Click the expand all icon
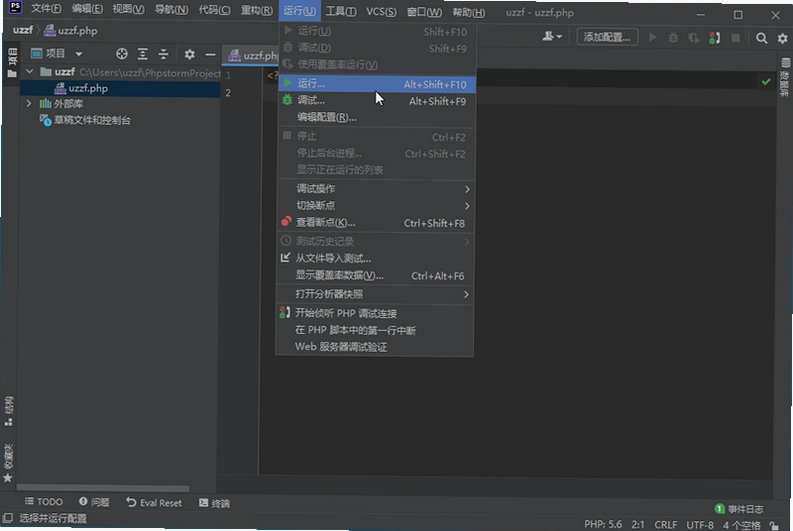 coord(143,54)
